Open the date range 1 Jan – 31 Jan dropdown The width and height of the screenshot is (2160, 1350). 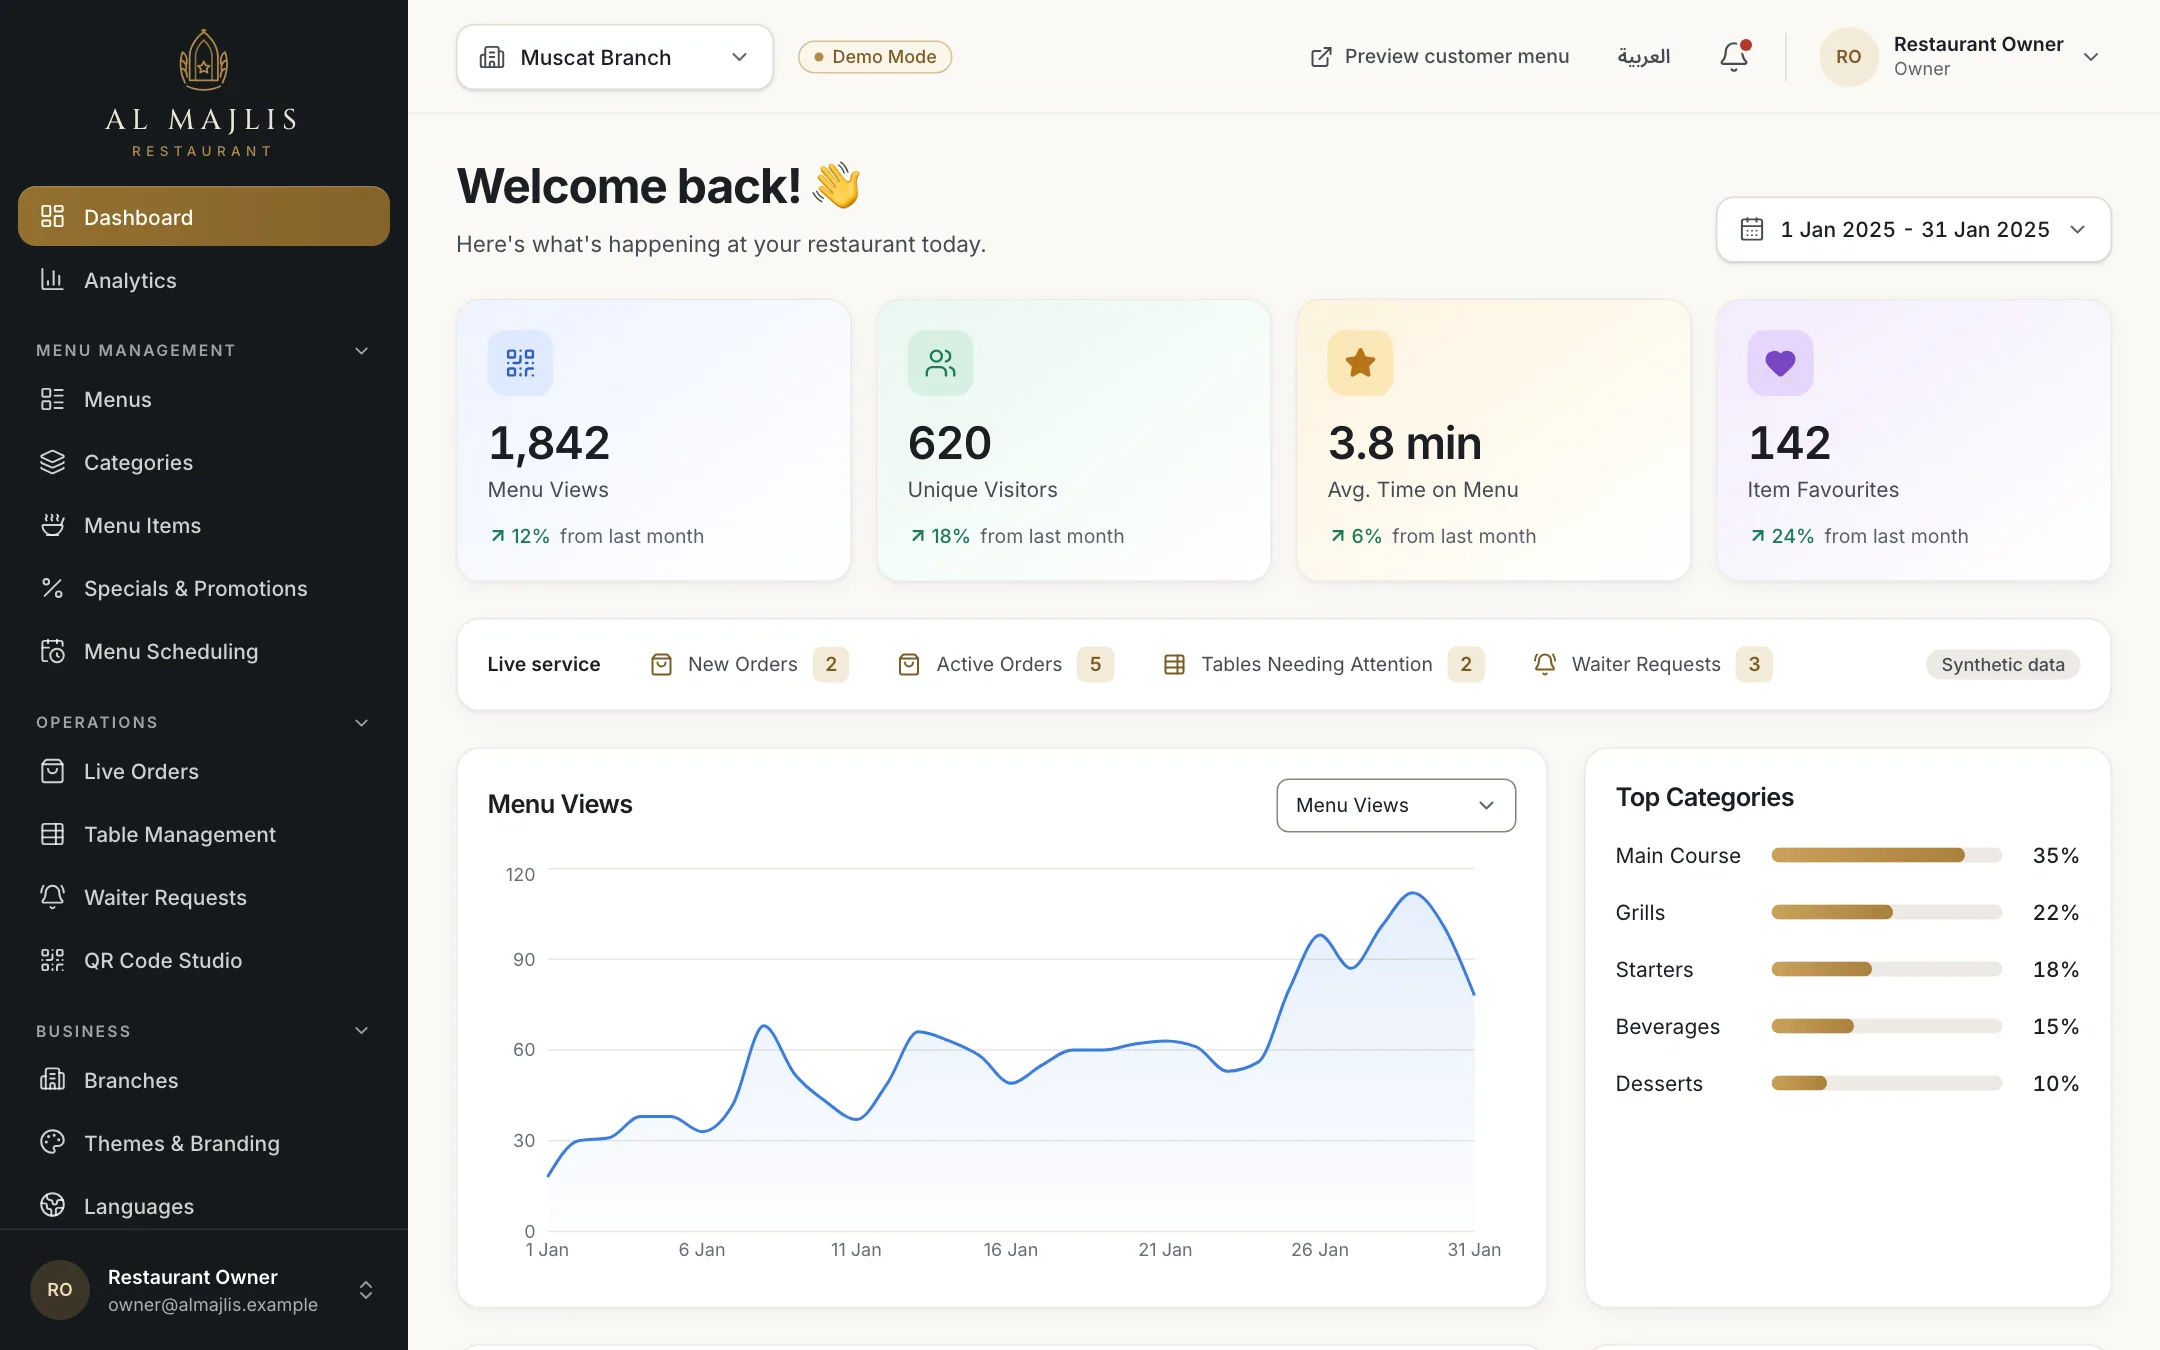(1913, 229)
